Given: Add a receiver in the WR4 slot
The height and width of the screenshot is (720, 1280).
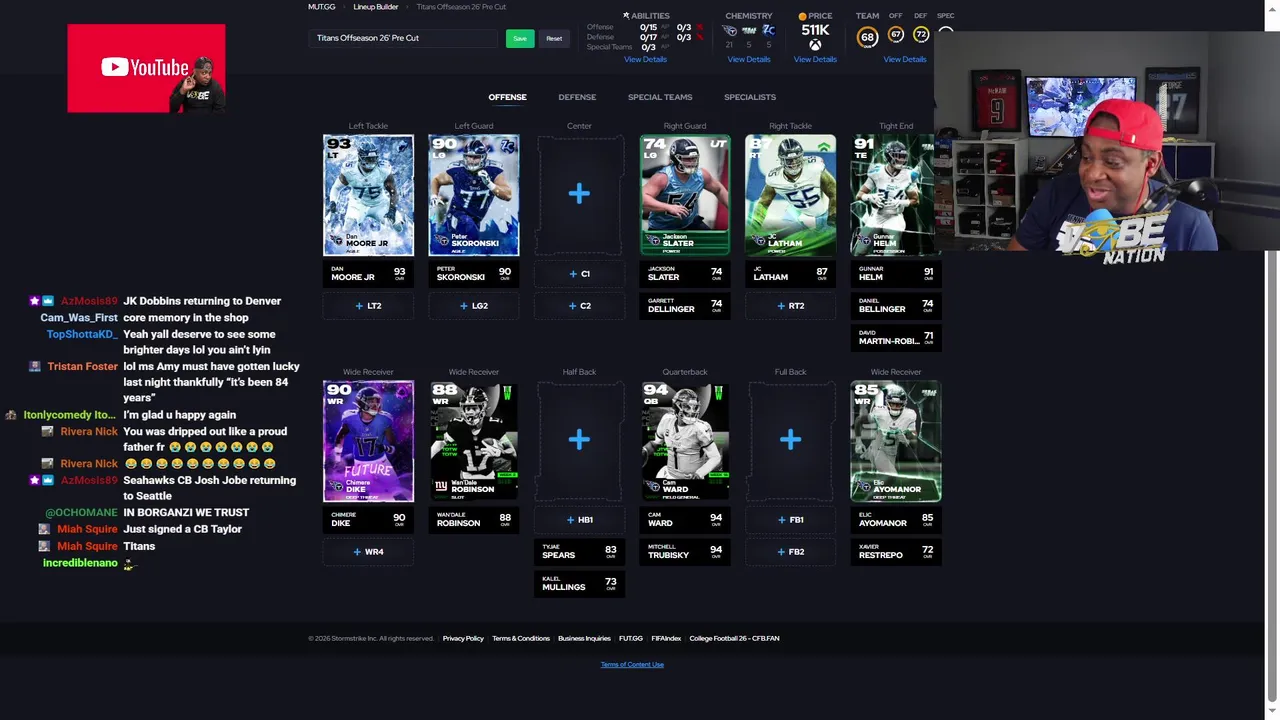Looking at the screenshot, I should 368,552.
